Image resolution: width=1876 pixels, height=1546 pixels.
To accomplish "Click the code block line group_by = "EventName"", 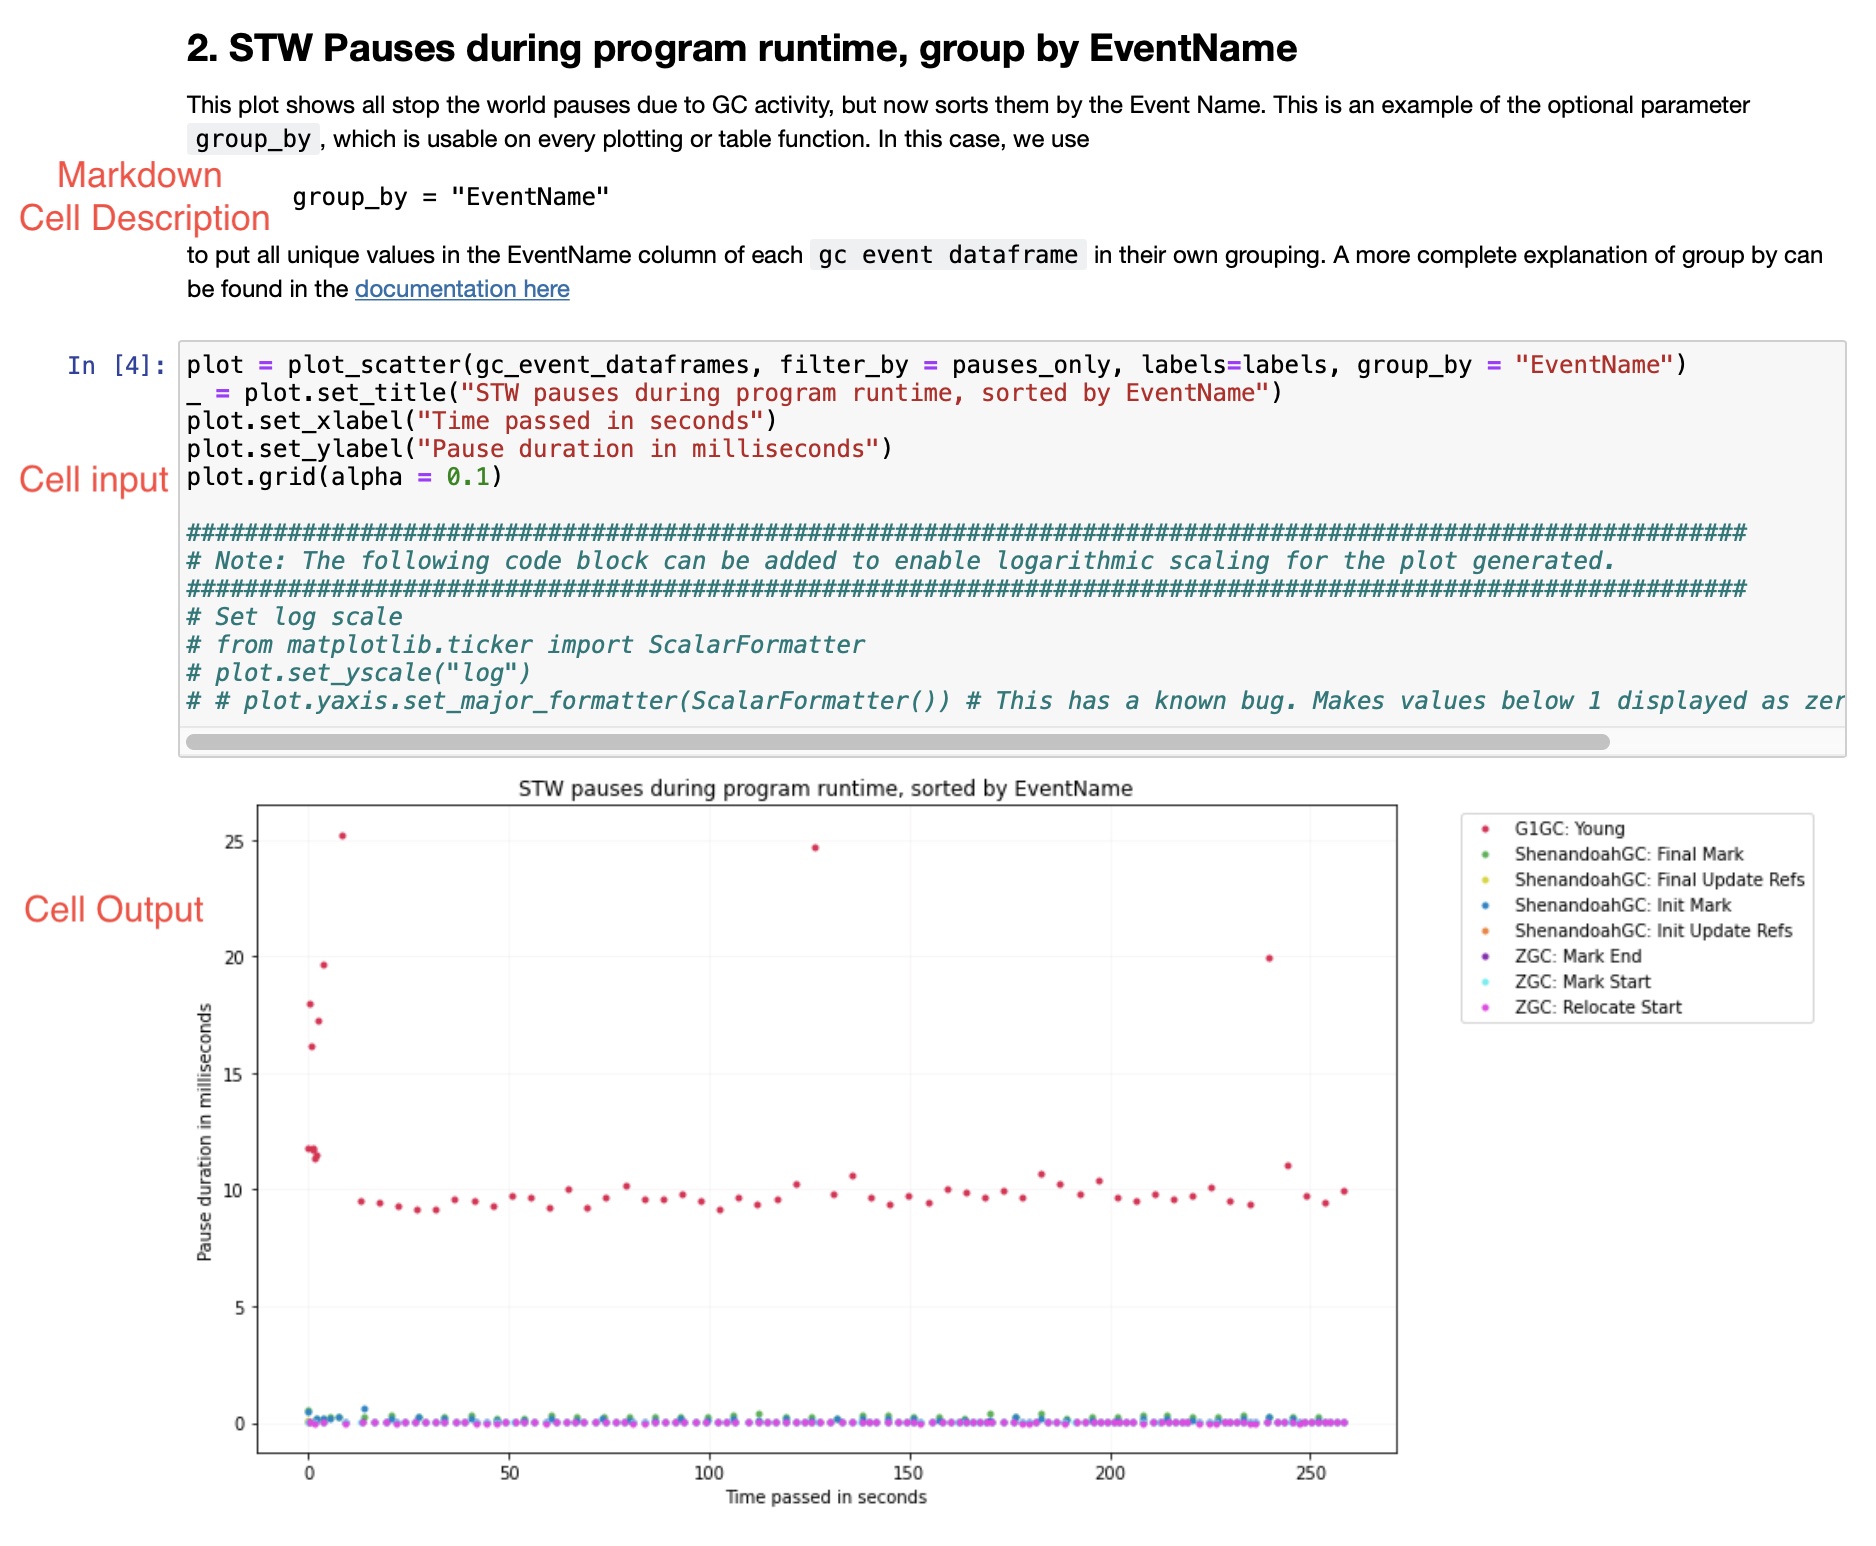I will (x=451, y=197).
